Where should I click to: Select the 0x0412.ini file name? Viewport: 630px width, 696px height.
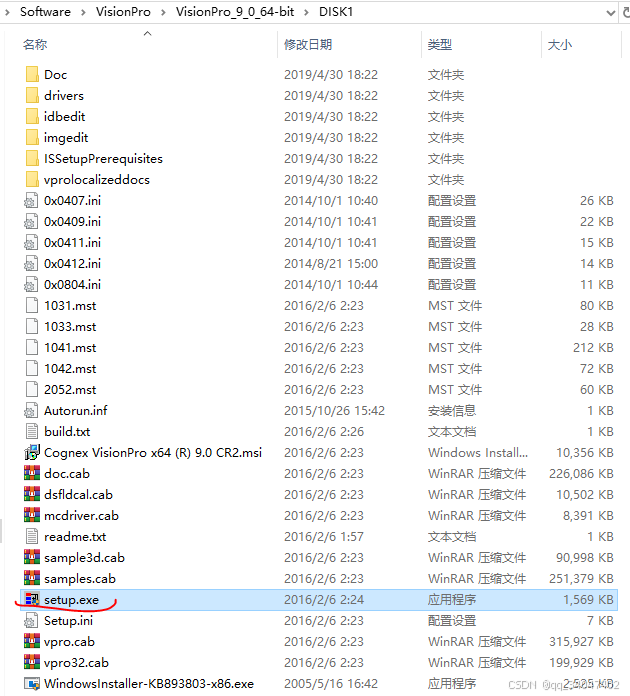72,264
